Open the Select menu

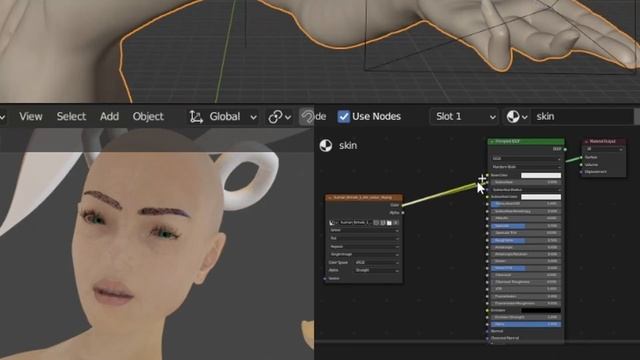pyautogui.click(x=71, y=116)
